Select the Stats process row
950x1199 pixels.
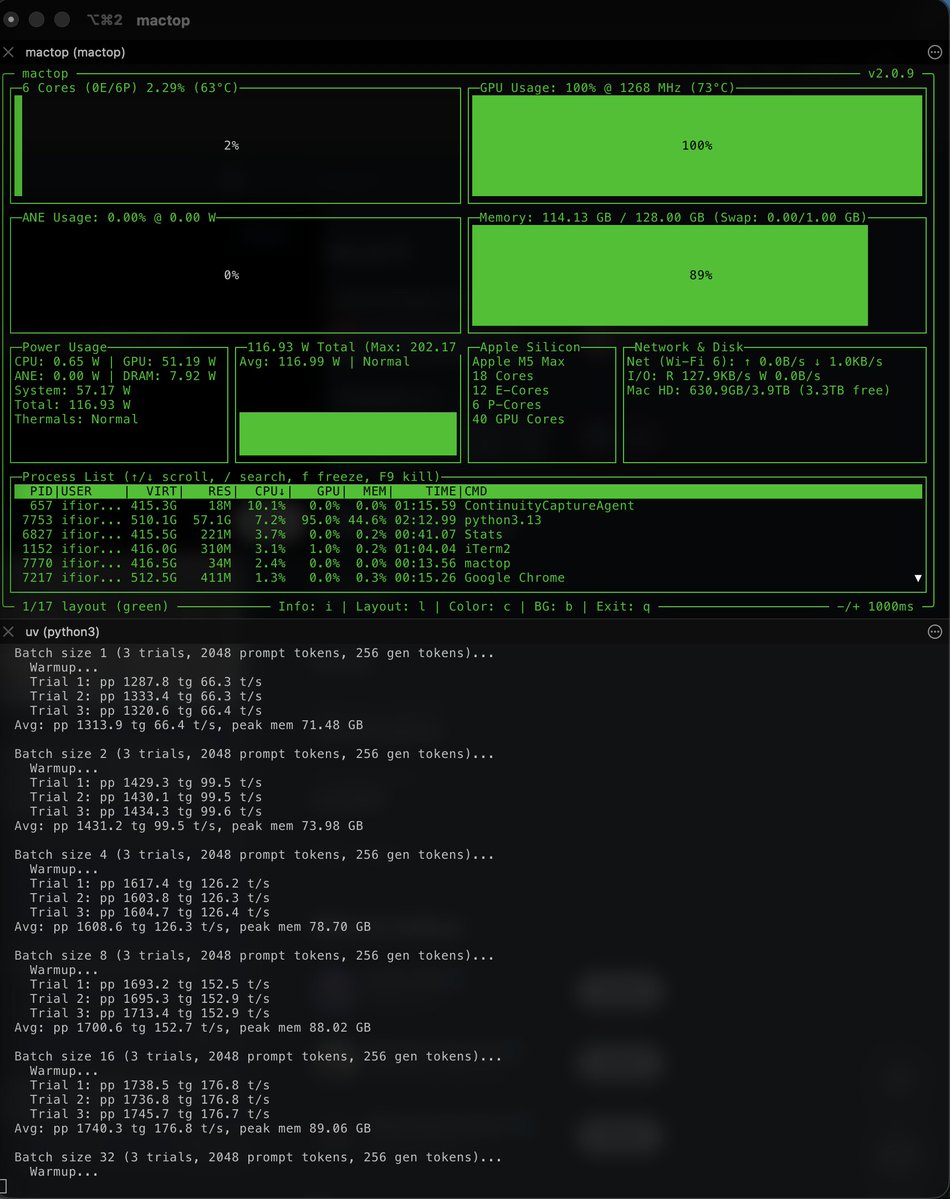[x=467, y=535]
